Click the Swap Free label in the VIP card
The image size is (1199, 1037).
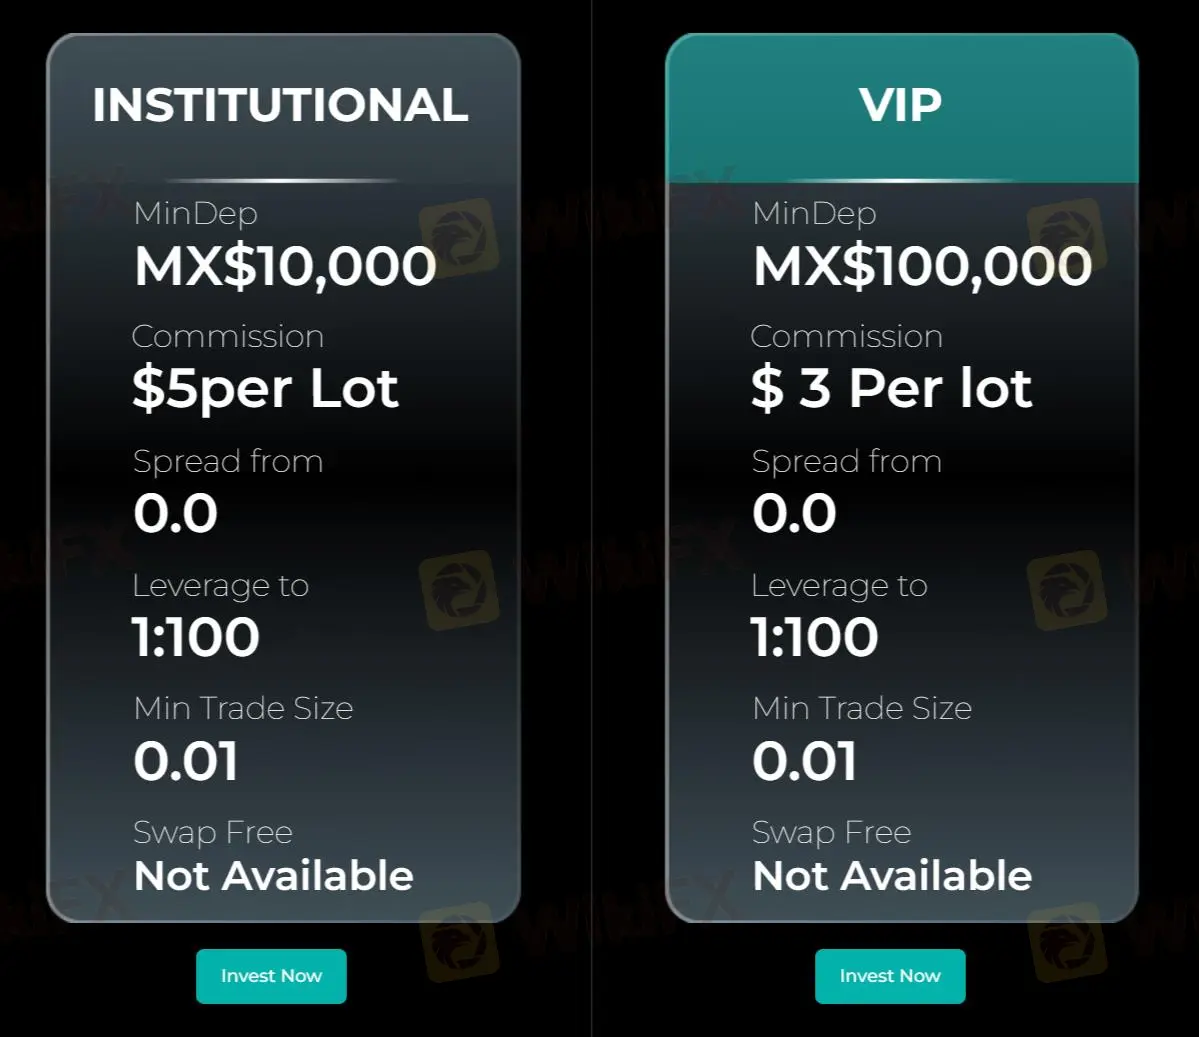pos(831,832)
